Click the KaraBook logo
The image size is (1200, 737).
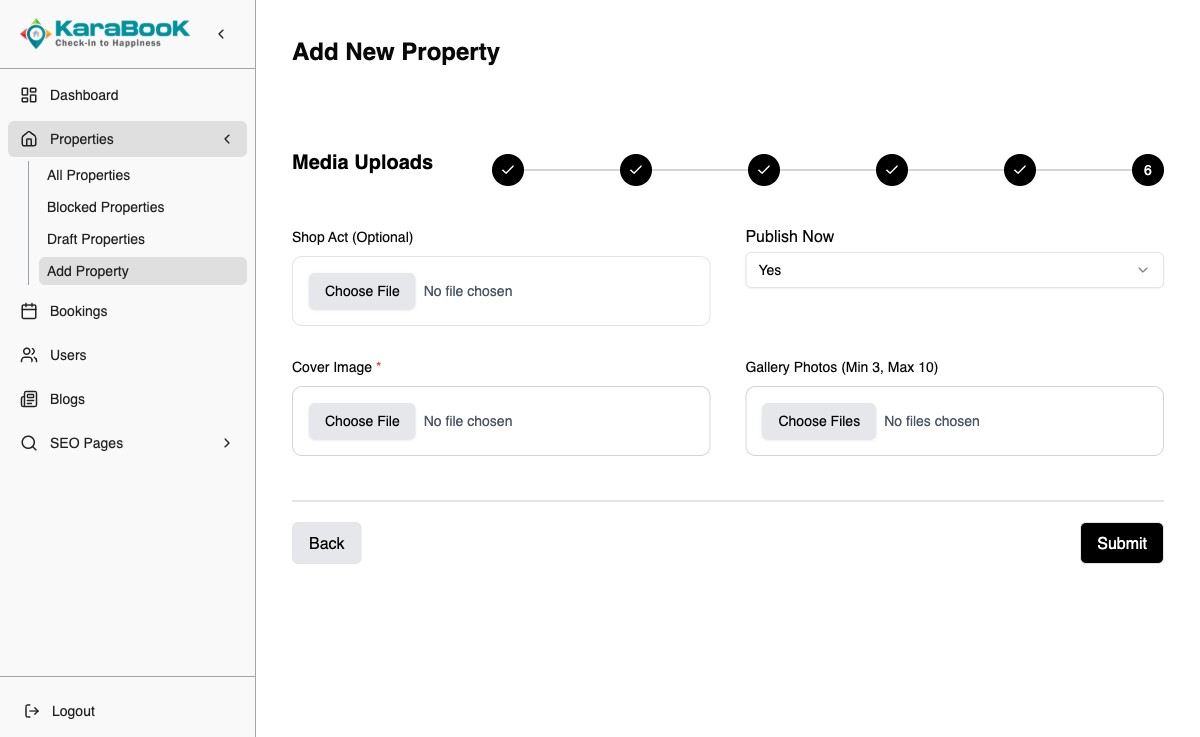click(x=105, y=33)
